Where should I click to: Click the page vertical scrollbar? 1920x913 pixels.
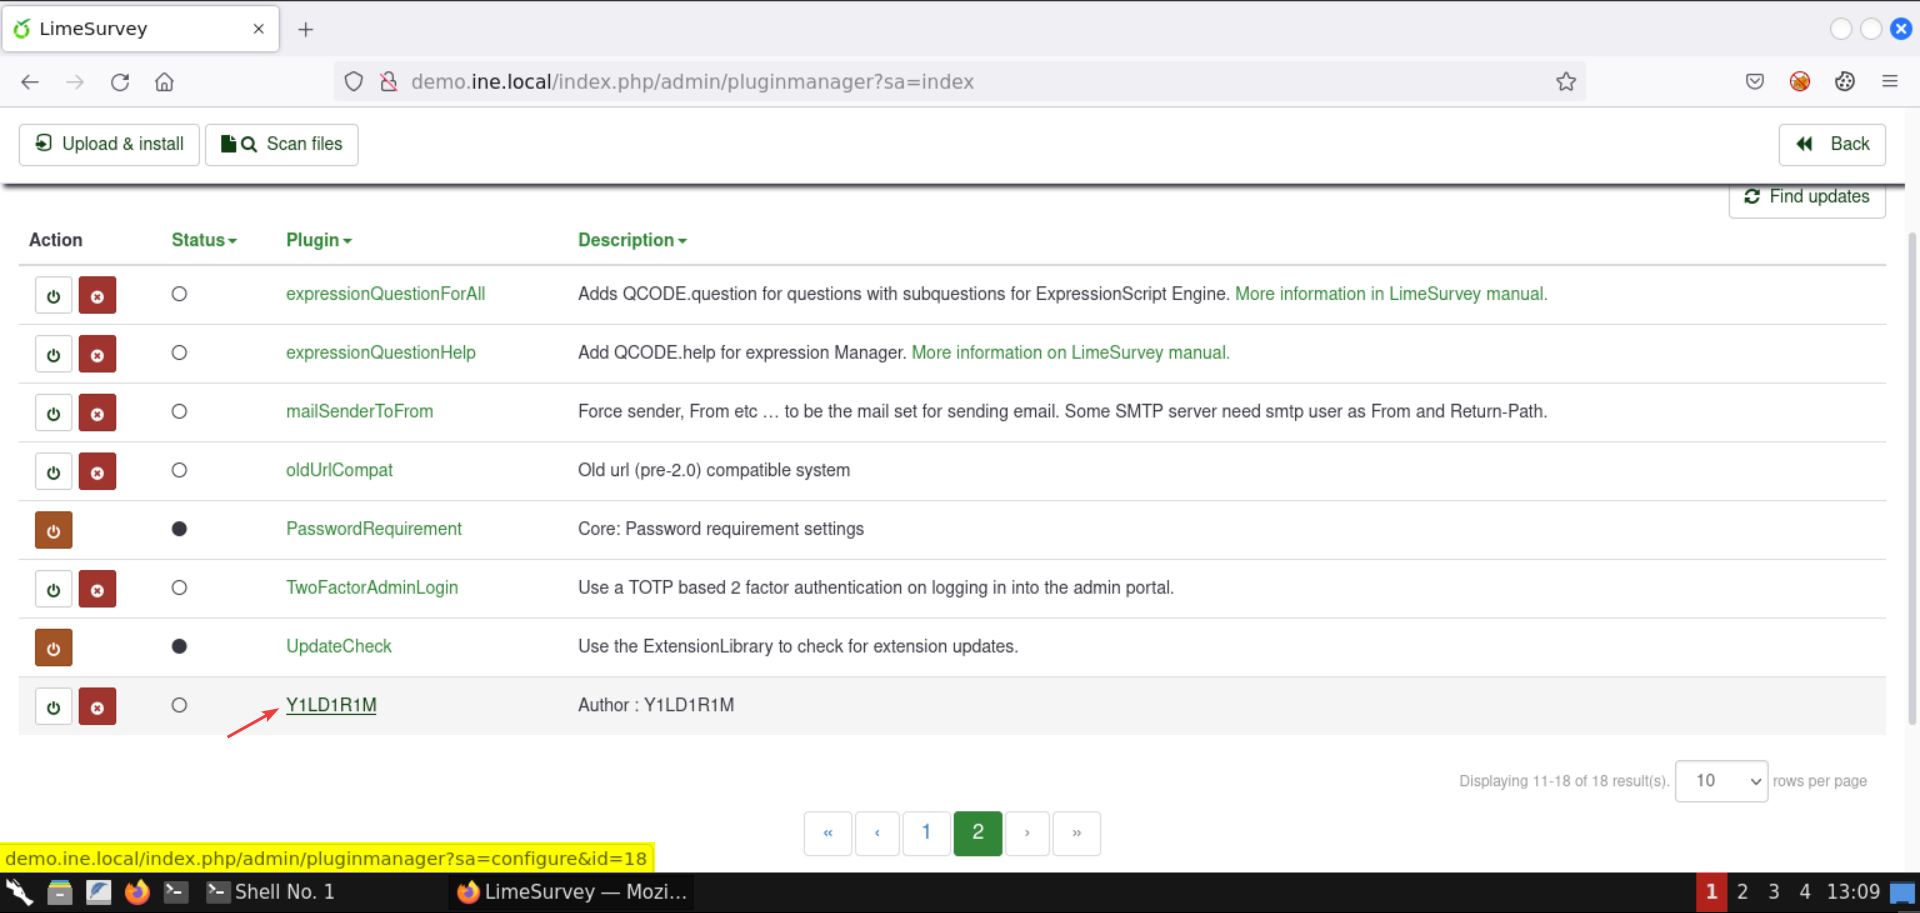1912,478
